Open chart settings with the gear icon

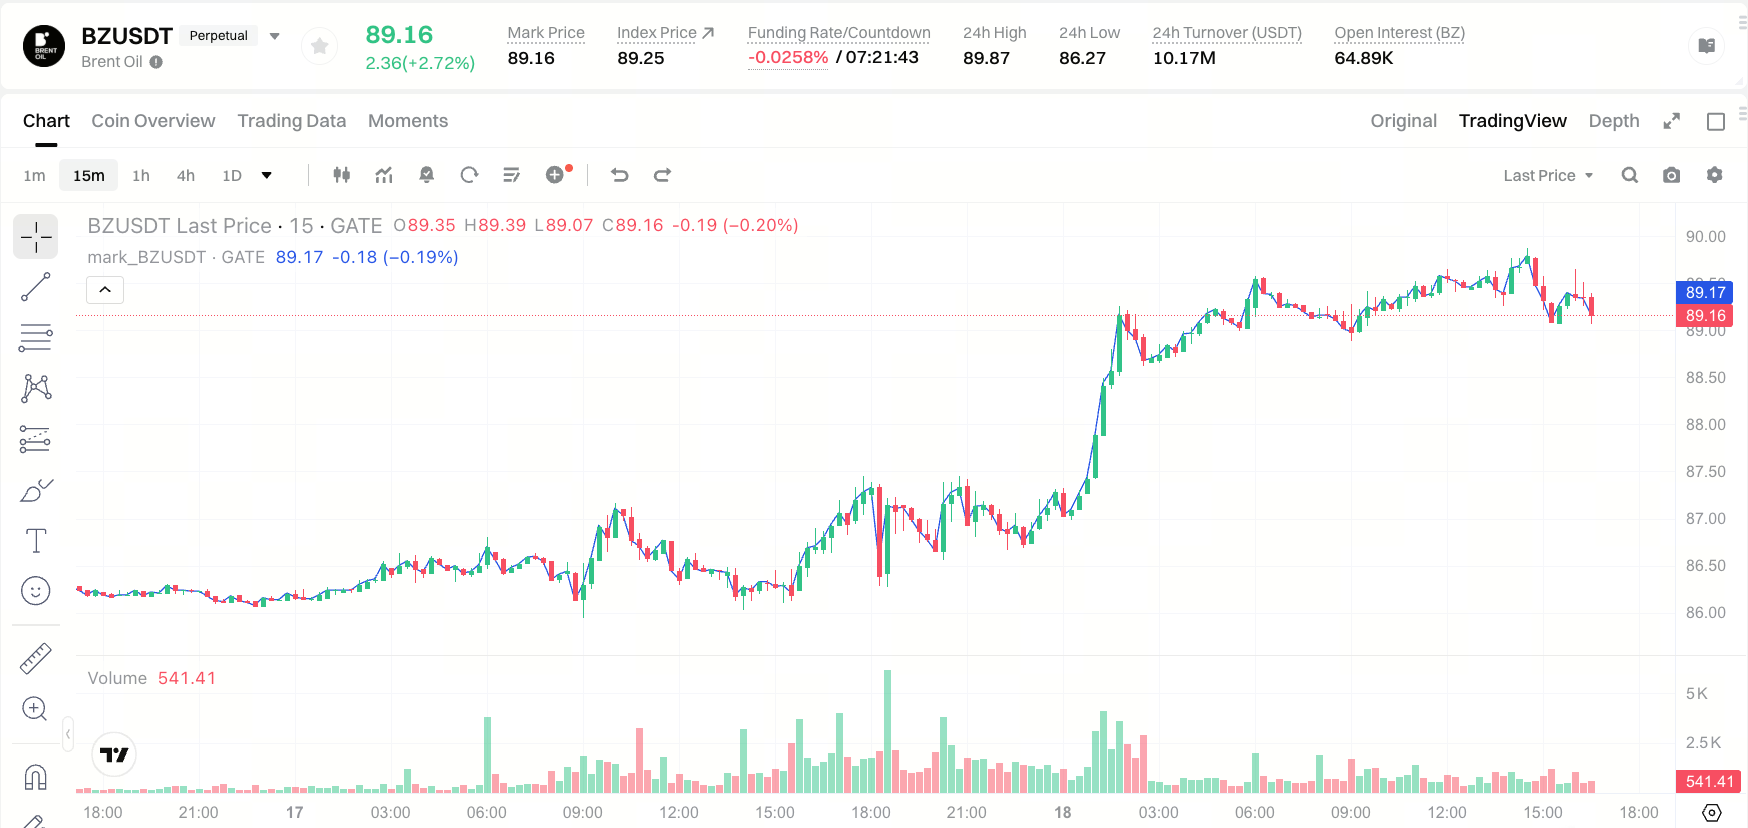tap(1714, 175)
